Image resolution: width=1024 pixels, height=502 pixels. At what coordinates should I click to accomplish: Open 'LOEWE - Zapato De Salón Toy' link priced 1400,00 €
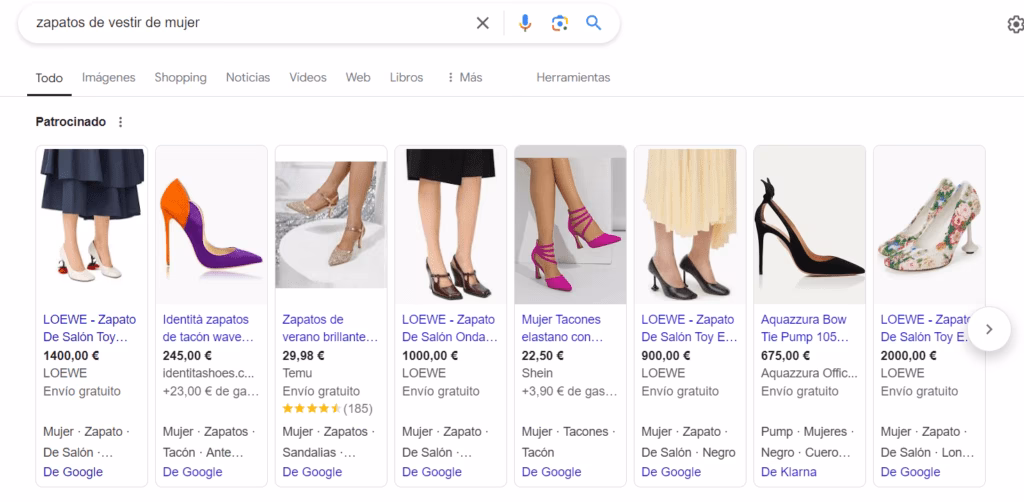pyautogui.click(x=89, y=328)
